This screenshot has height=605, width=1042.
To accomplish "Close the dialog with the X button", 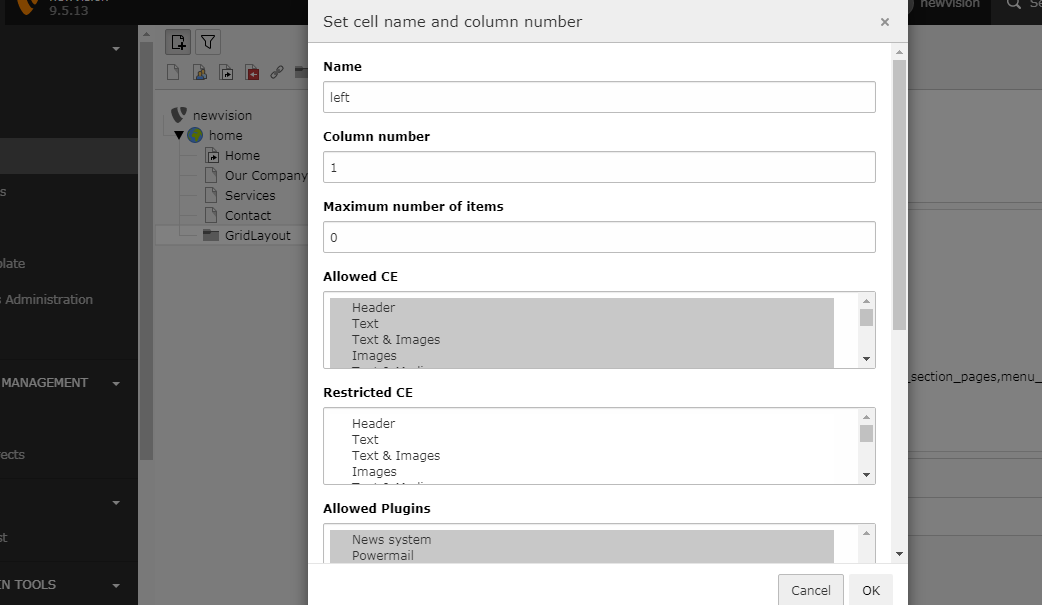I will point(884,22).
